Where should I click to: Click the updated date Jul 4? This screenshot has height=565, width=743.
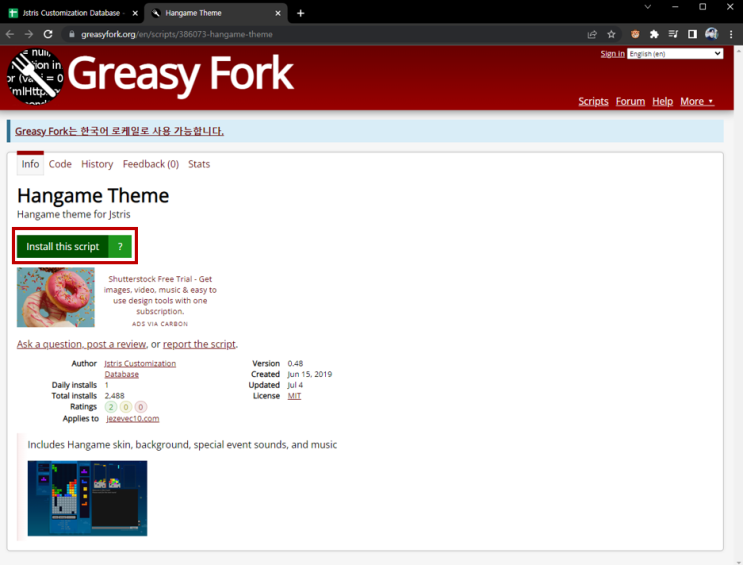[x=295, y=385]
